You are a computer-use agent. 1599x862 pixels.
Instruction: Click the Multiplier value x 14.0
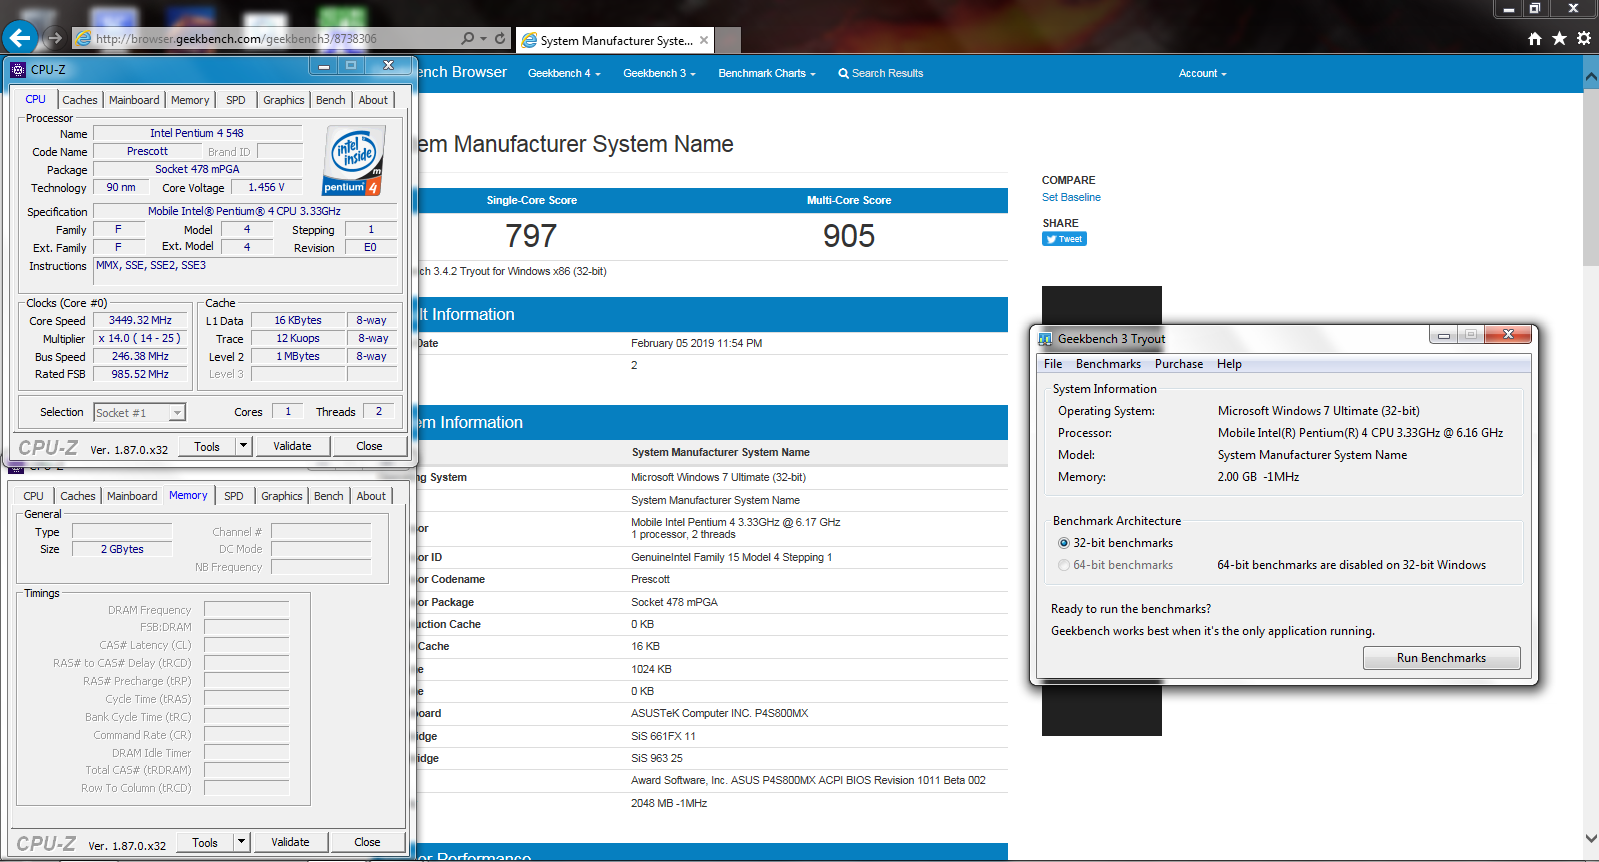(139, 338)
